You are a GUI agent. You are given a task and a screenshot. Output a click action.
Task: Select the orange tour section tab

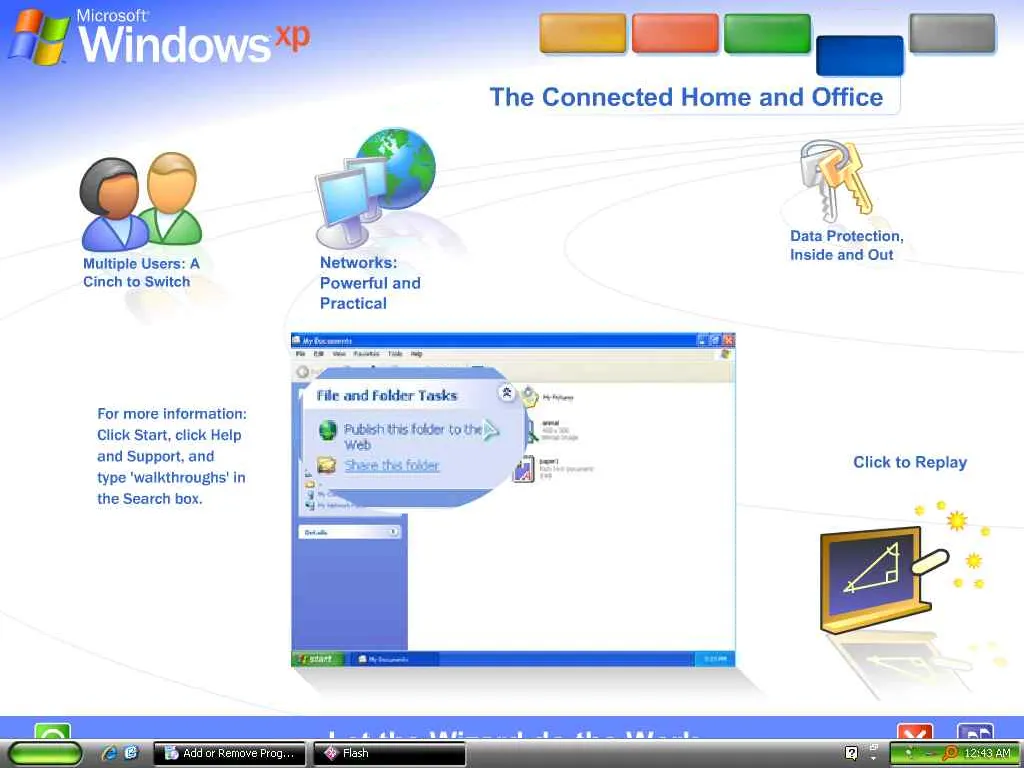coord(583,33)
